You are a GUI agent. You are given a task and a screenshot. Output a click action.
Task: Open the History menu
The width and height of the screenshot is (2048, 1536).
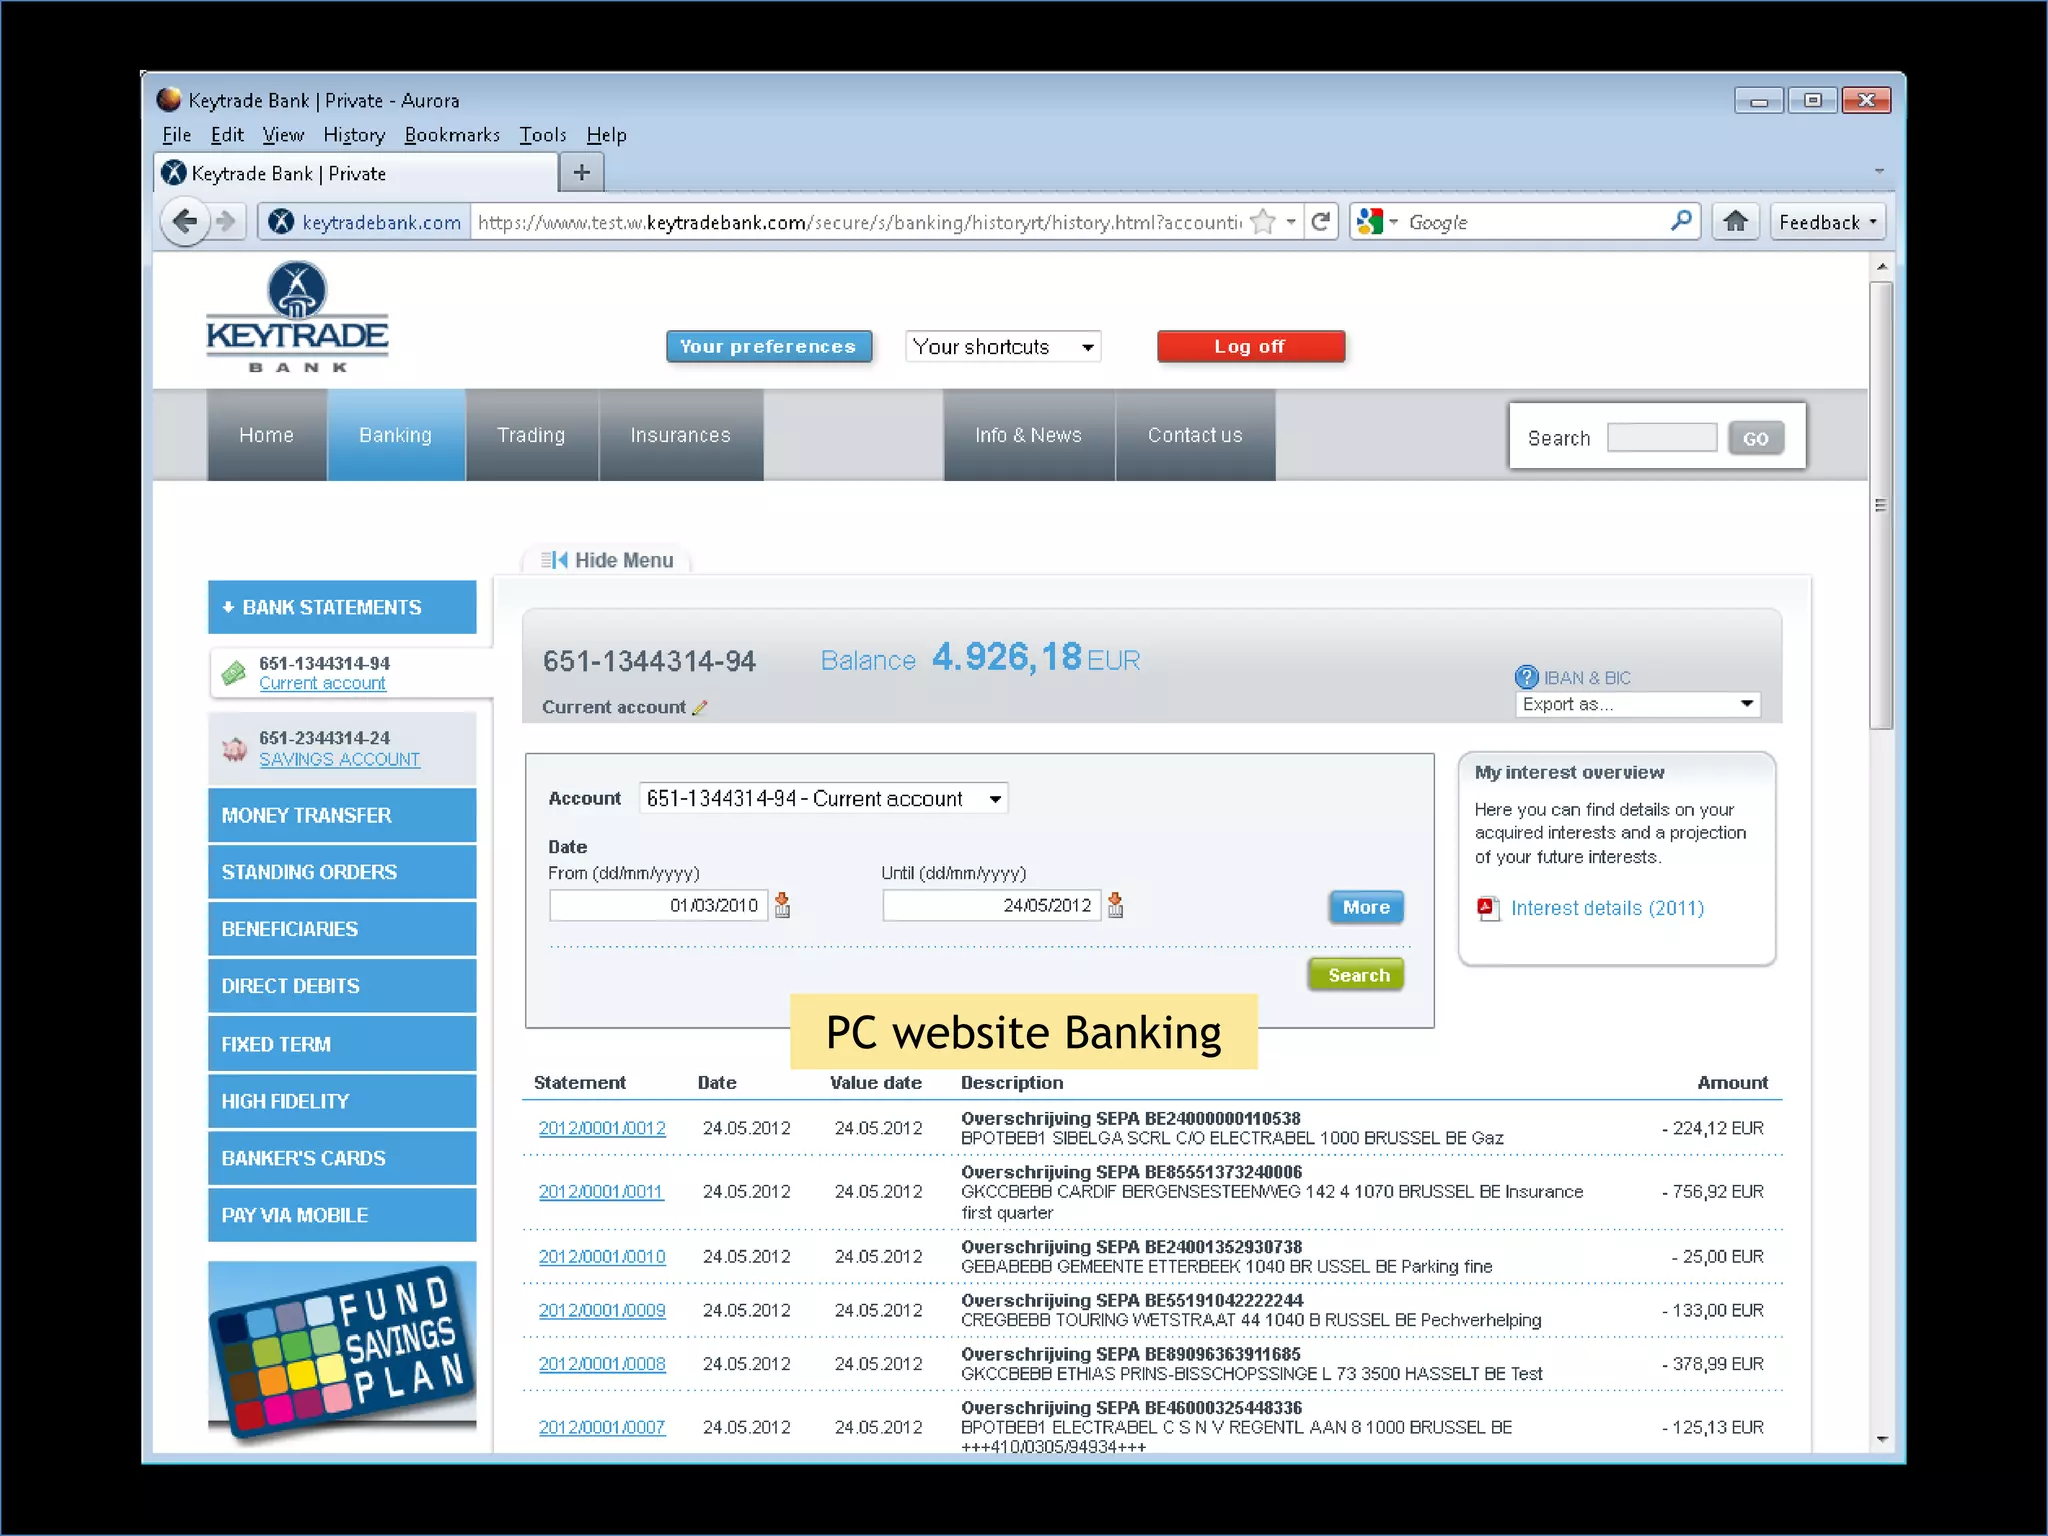click(x=354, y=135)
